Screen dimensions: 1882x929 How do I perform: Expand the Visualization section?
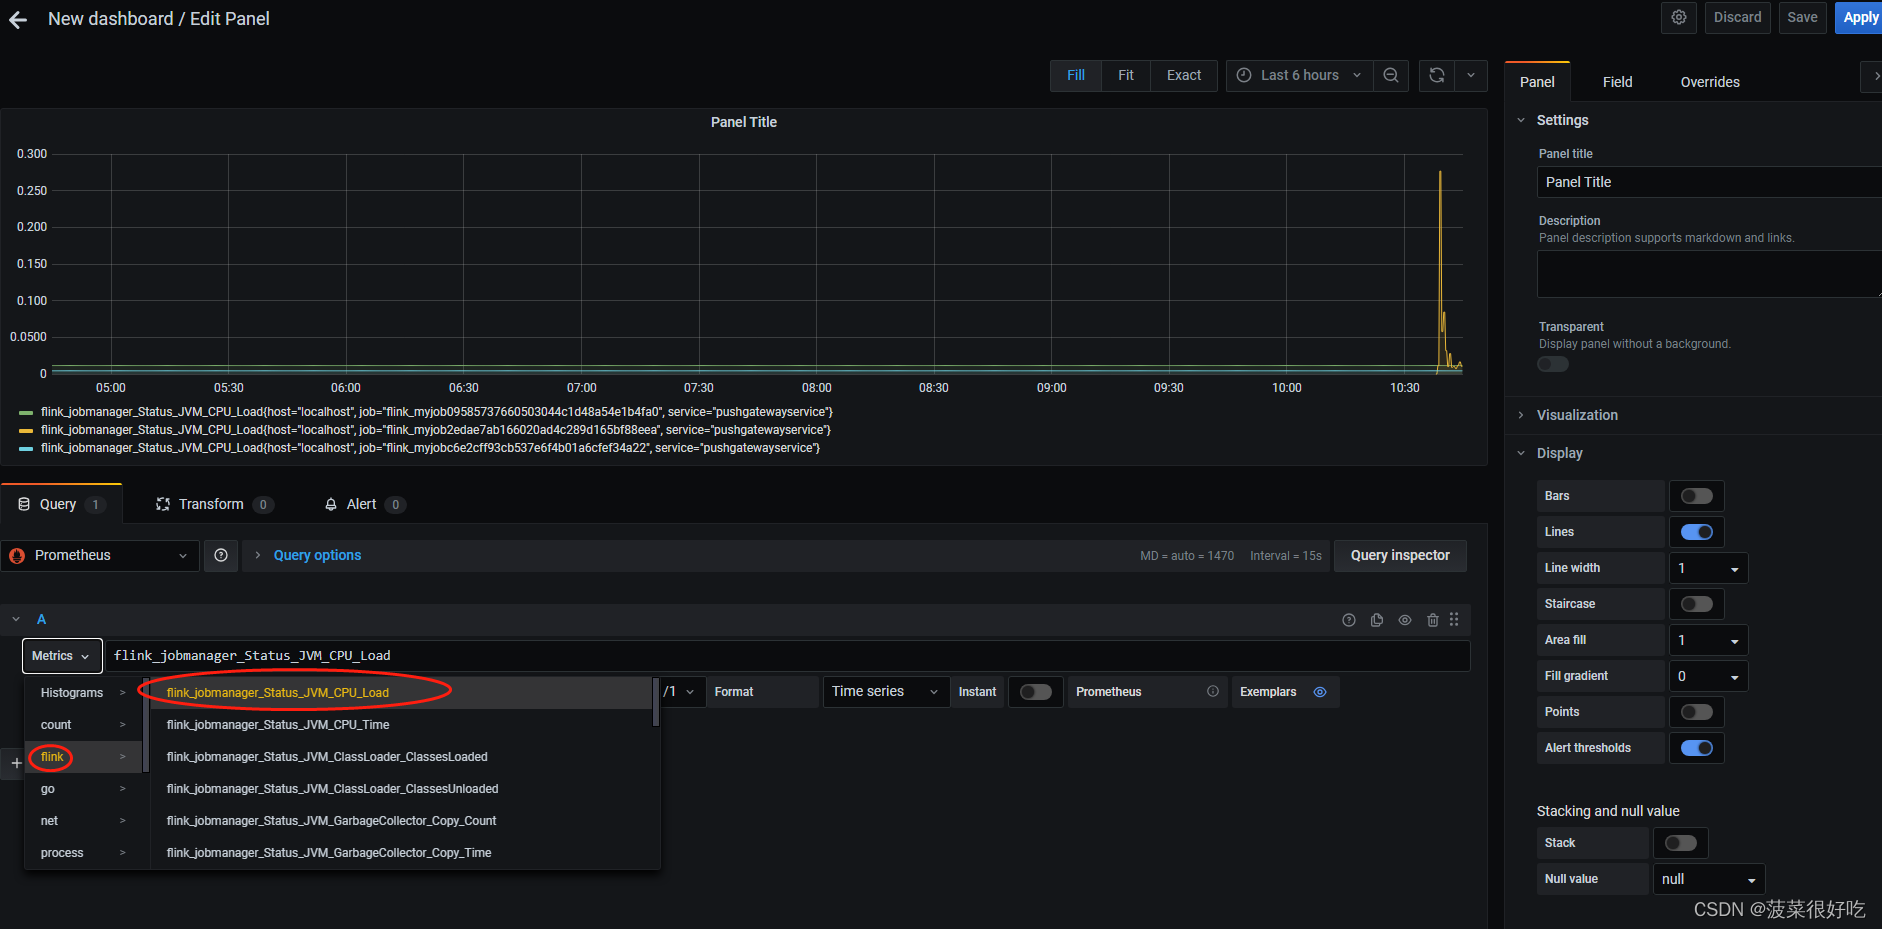point(1577,415)
